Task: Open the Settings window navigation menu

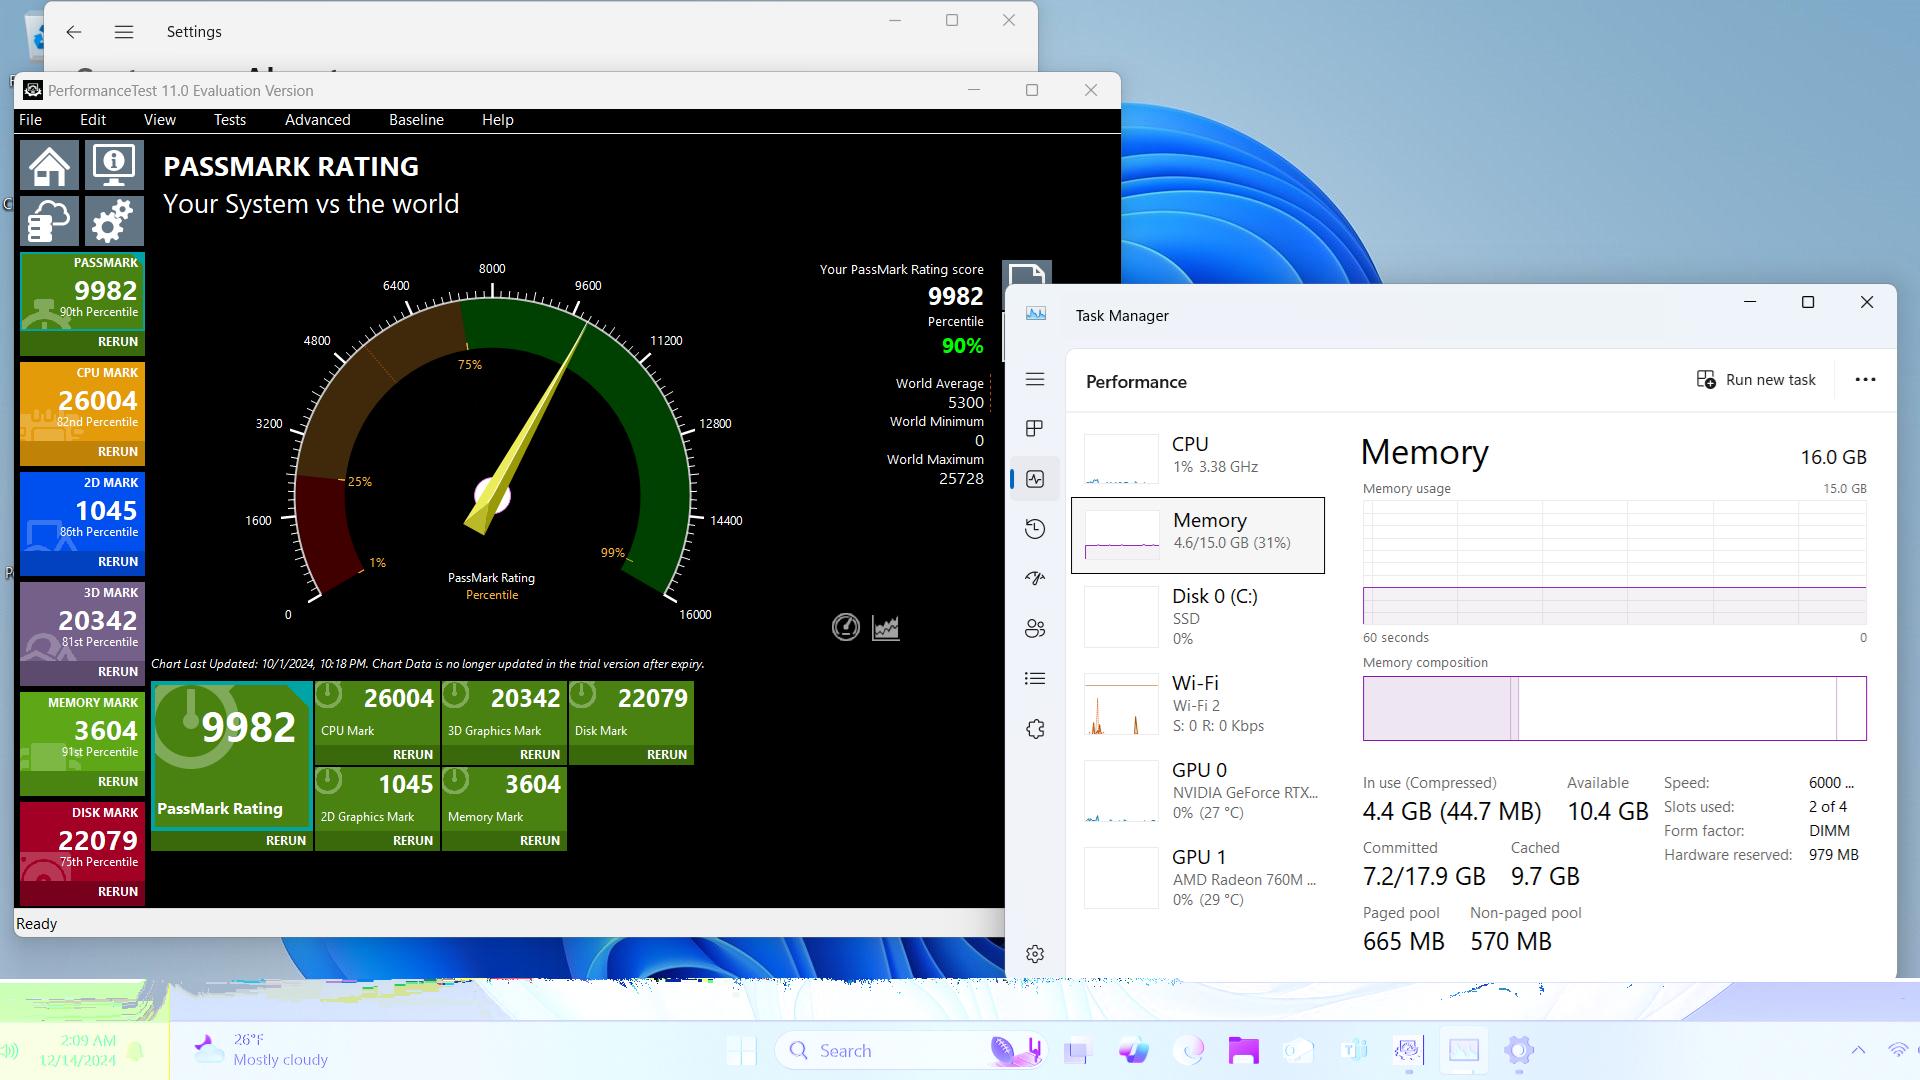Action: tap(124, 32)
